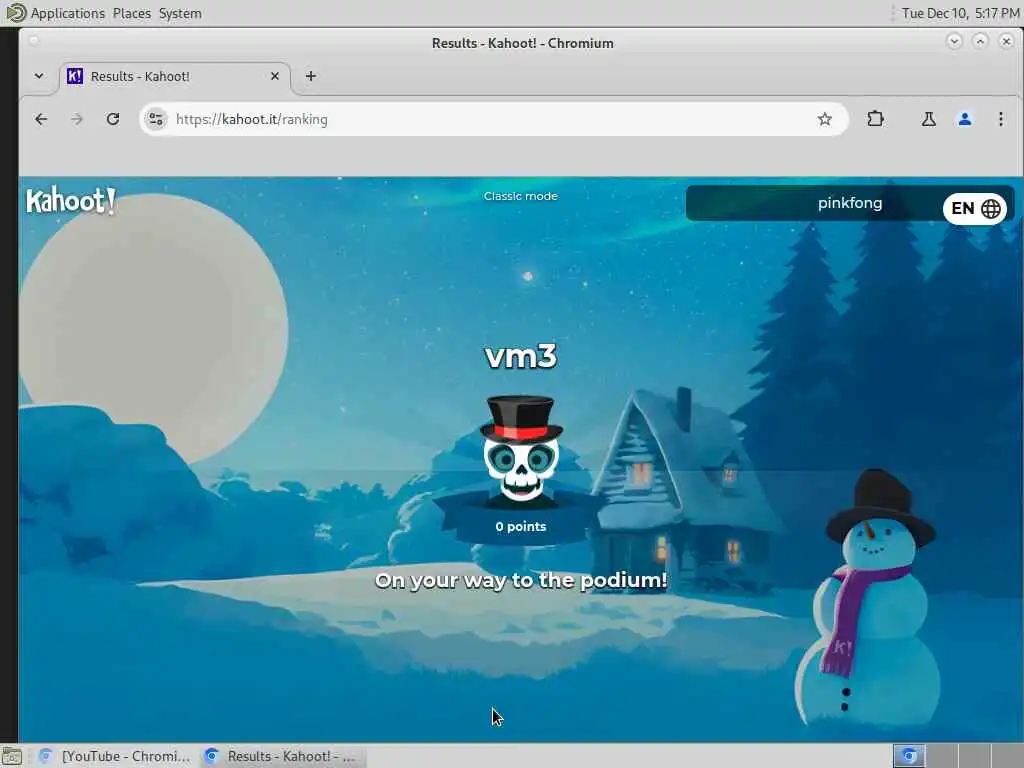Open Chrome Labs flask icon

(928, 119)
